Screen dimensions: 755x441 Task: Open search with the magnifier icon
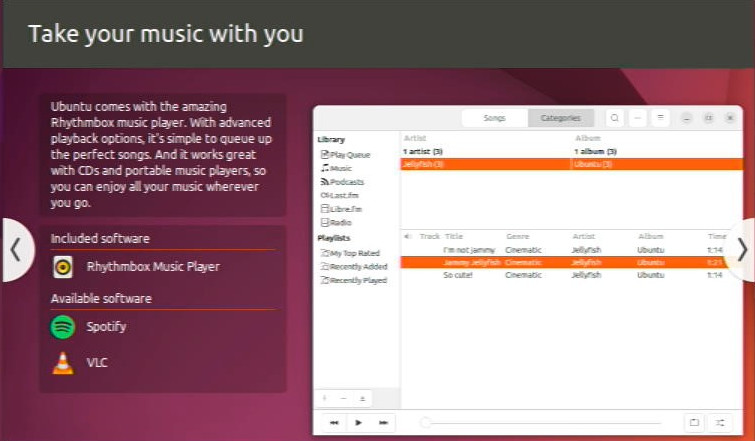click(614, 118)
